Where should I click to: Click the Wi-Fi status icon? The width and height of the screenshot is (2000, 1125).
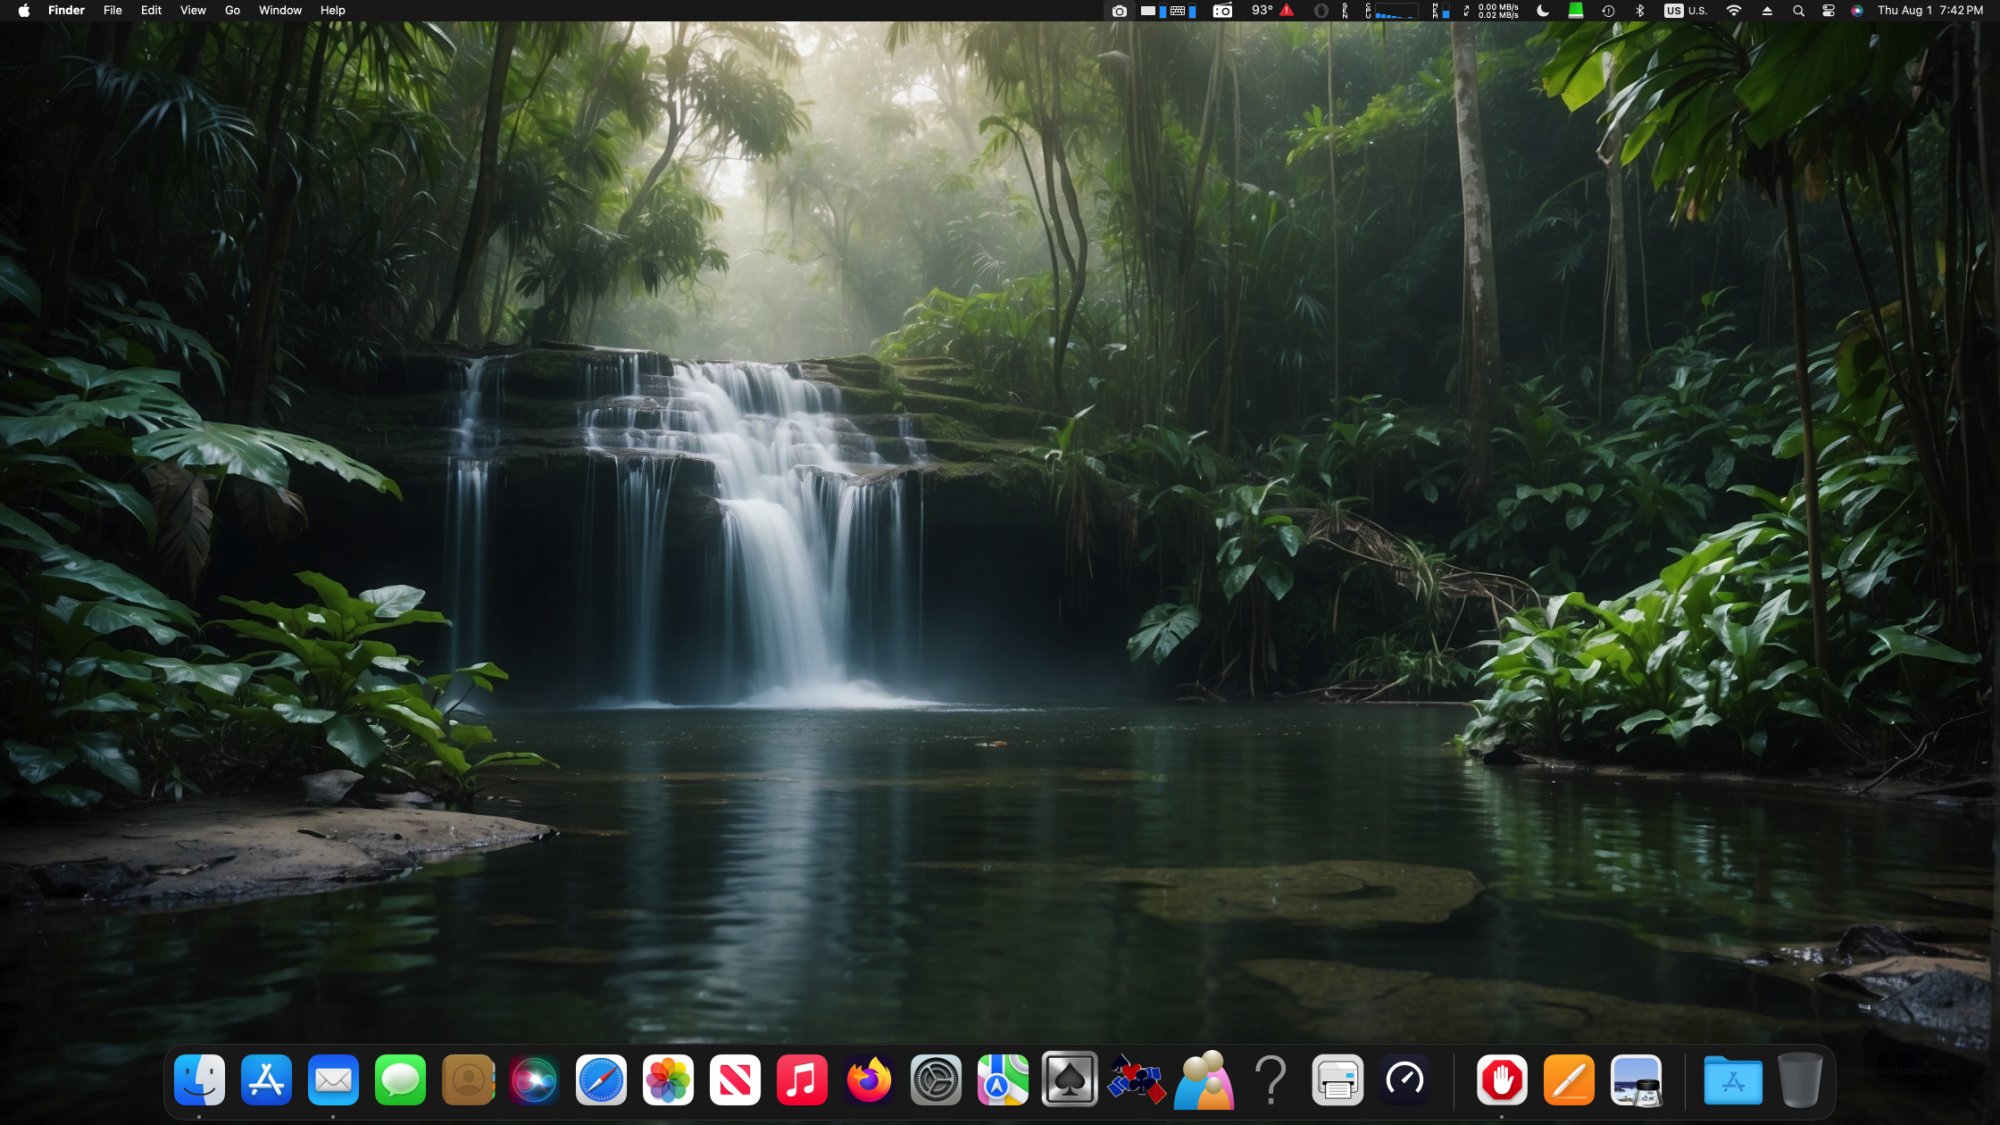[x=1733, y=10]
